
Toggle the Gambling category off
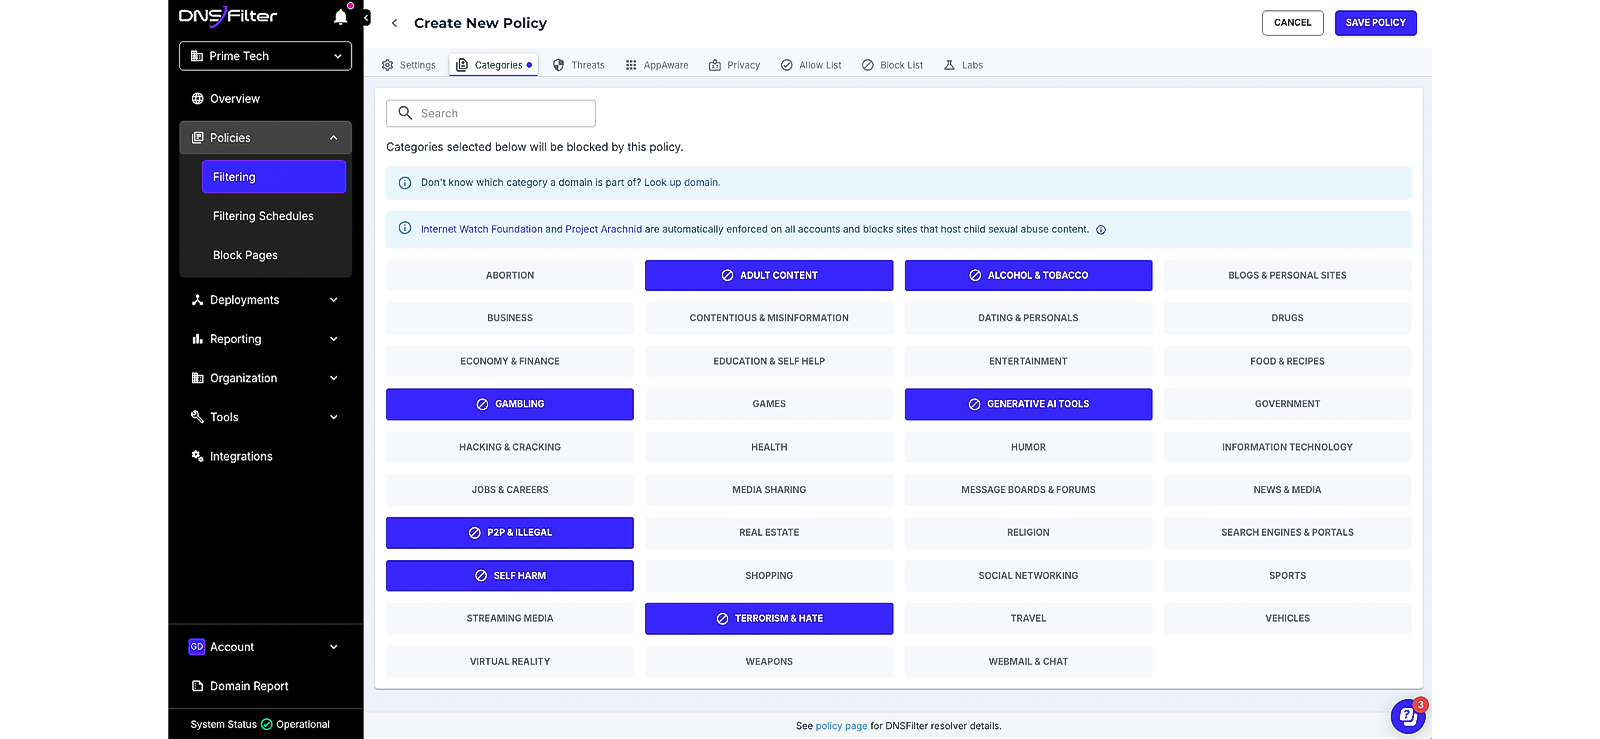[509, 404]
